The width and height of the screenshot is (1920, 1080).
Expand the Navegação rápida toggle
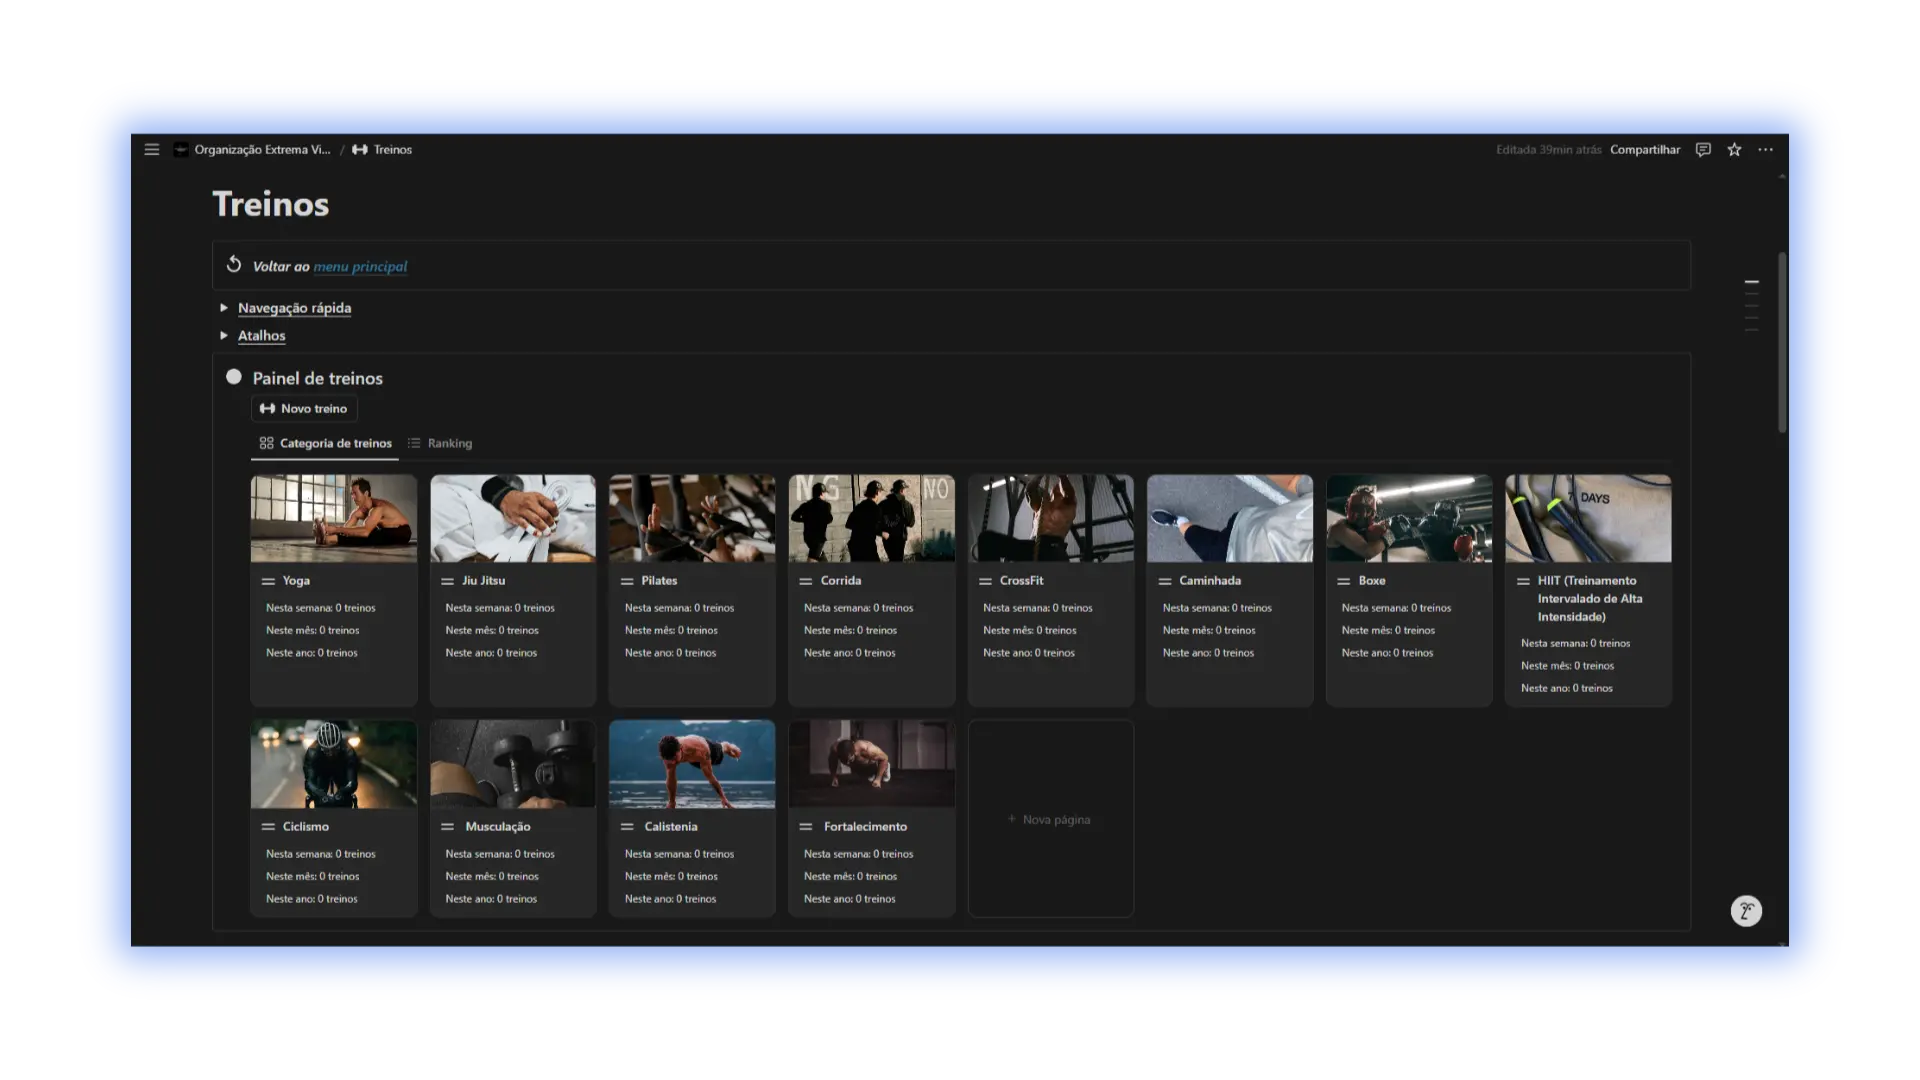point(224,308)
